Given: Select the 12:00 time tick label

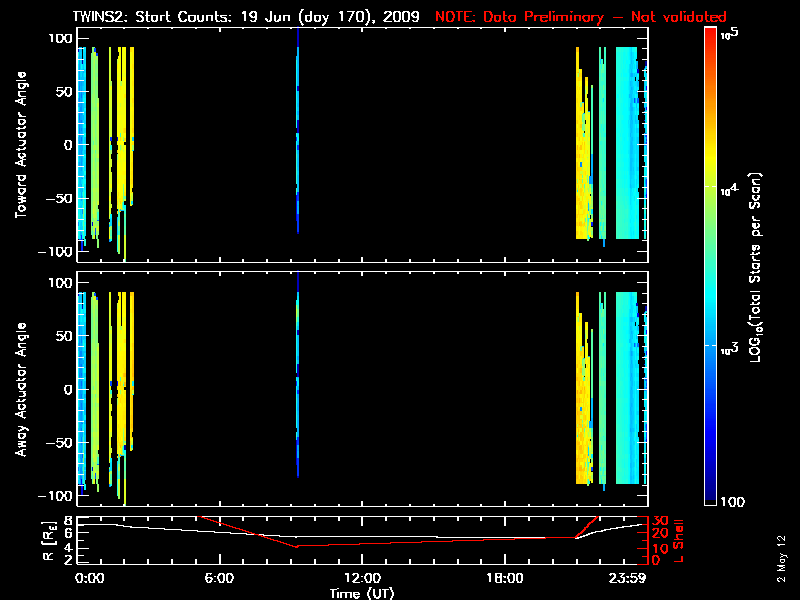Looking at the screenshot, I should coord(362,578).
